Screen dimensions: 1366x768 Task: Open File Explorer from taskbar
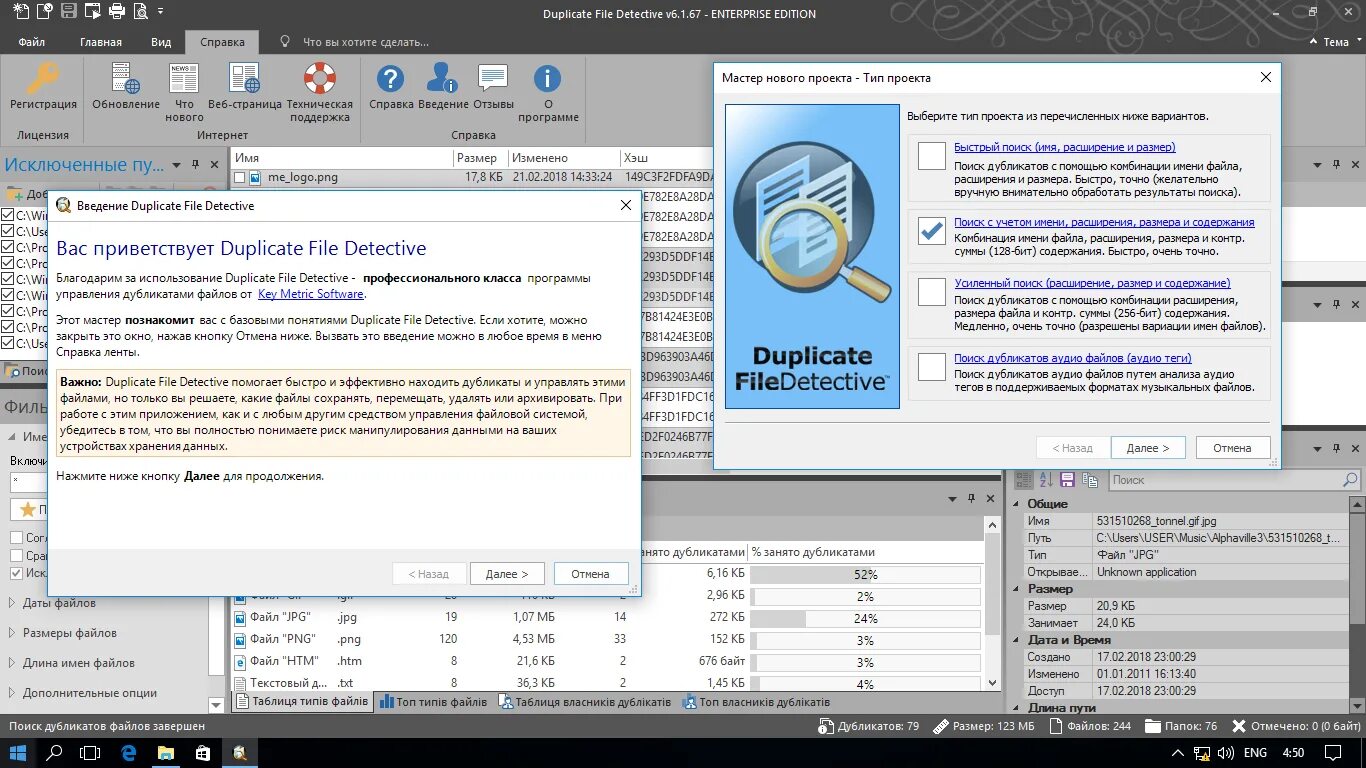[165, 752]
